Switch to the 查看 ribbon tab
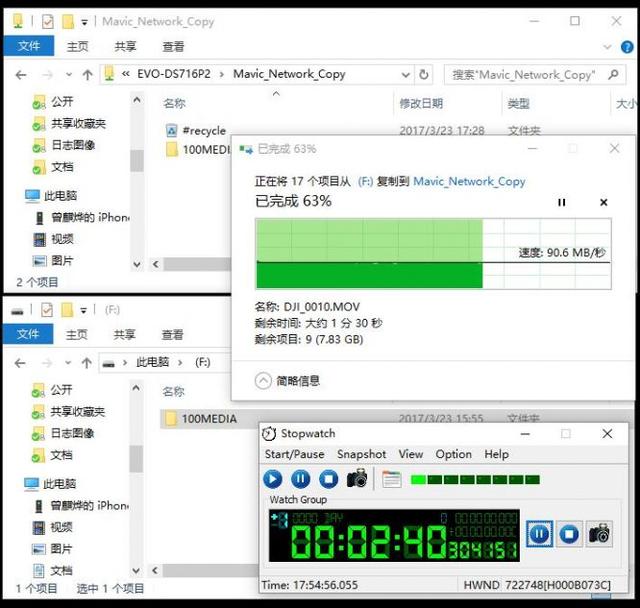640x608 pixels. point(173,46)
